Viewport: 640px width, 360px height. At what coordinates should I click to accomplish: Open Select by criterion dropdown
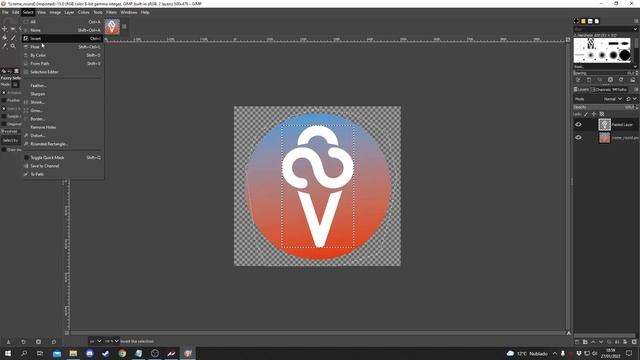tap(11, 140)
